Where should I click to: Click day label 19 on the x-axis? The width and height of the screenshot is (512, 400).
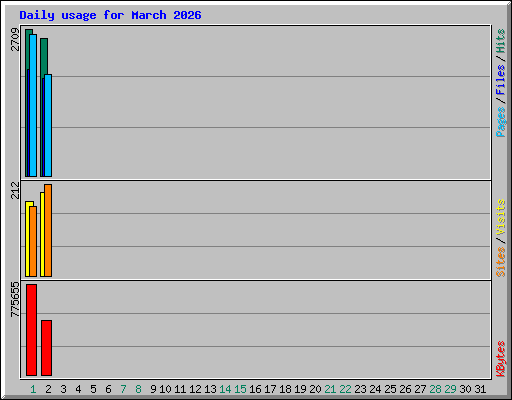[x=300, y=389]
